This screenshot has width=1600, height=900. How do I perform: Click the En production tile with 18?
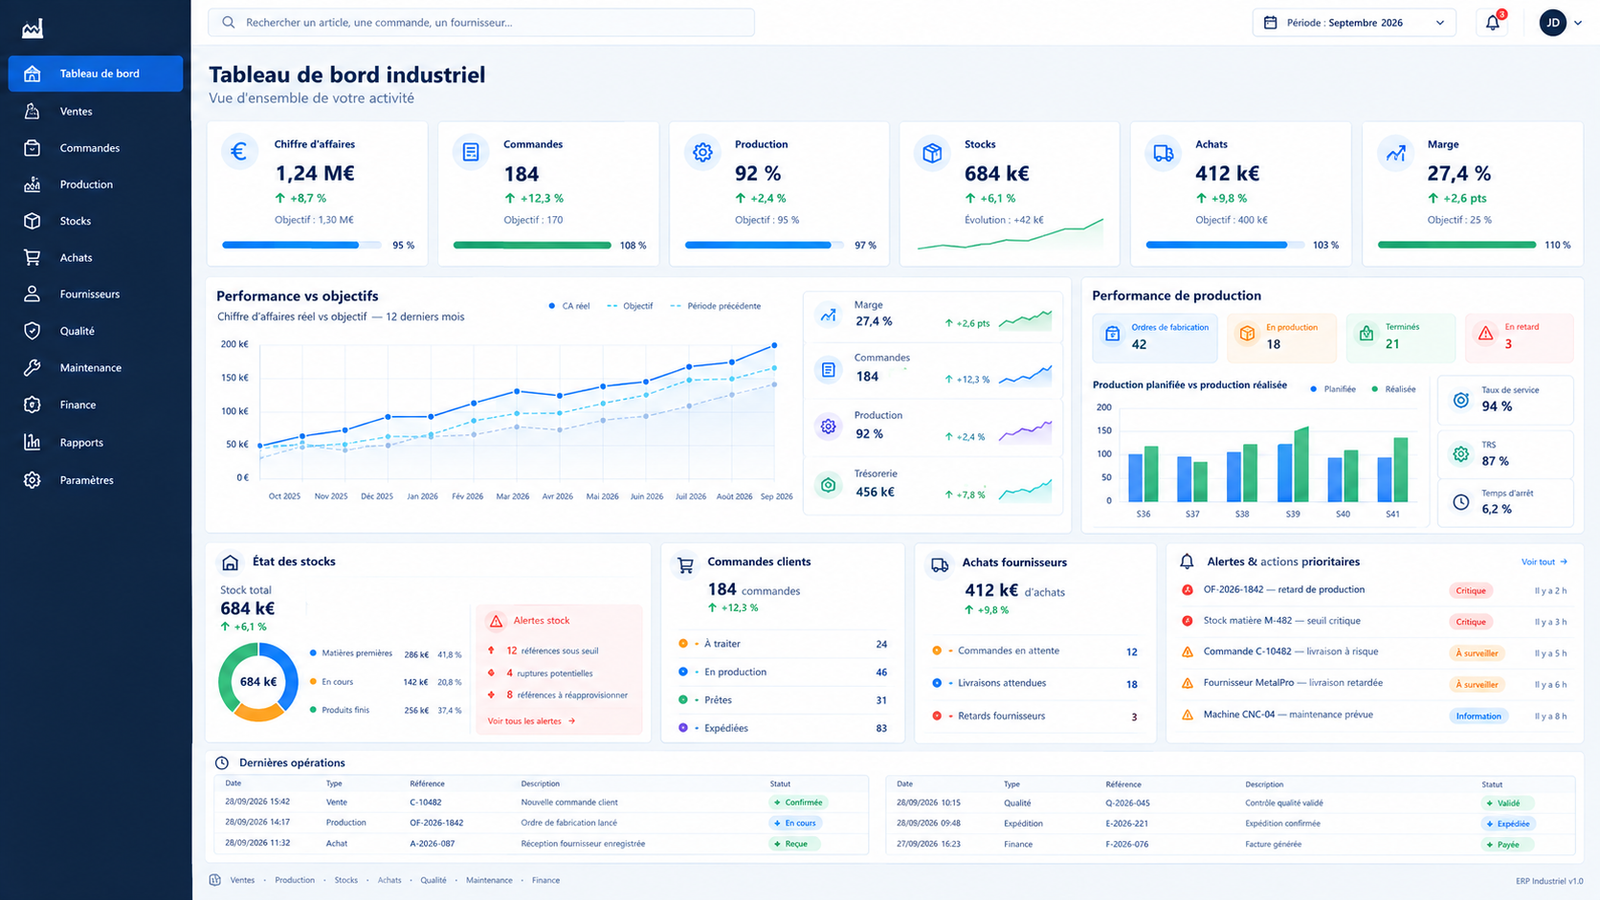[x=1283, y=337]
